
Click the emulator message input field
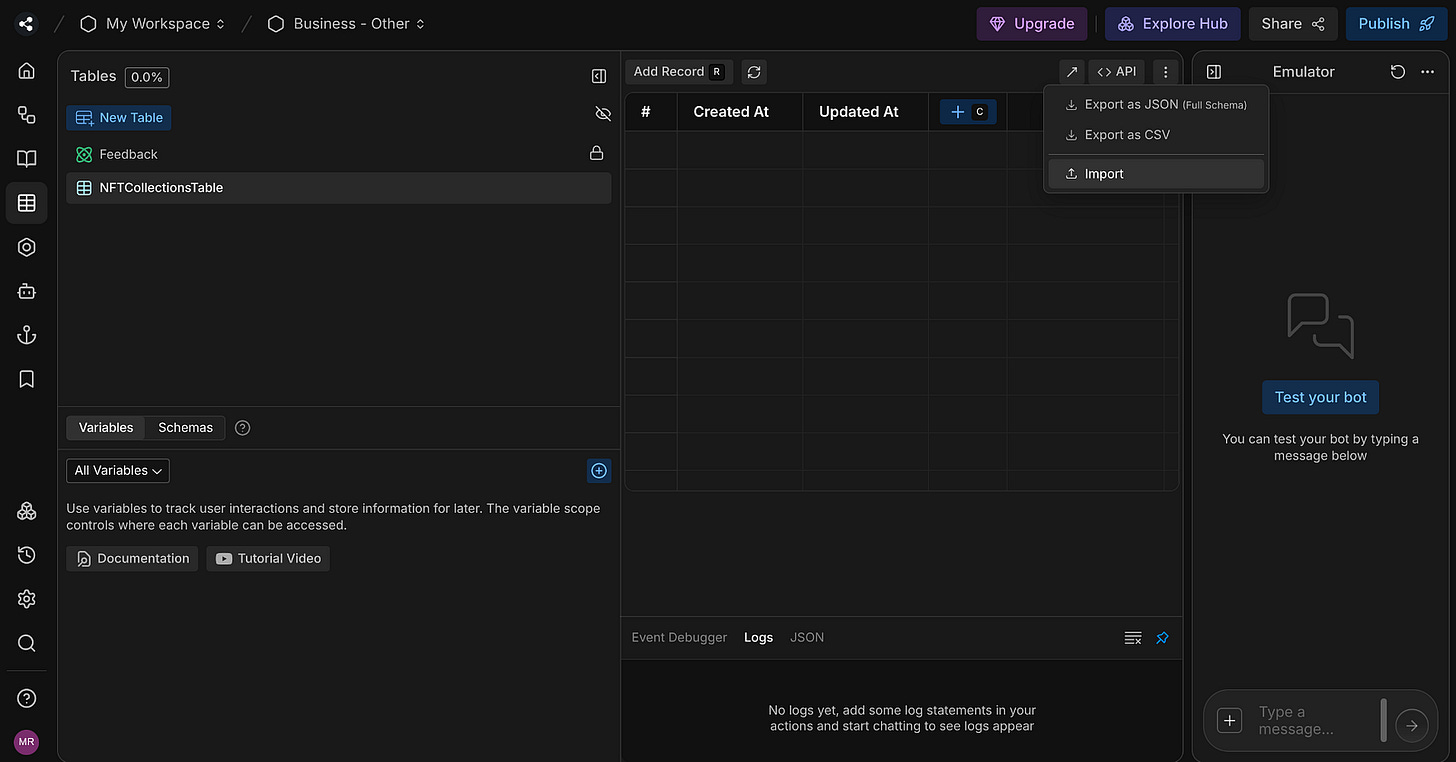coord(1314,720)
